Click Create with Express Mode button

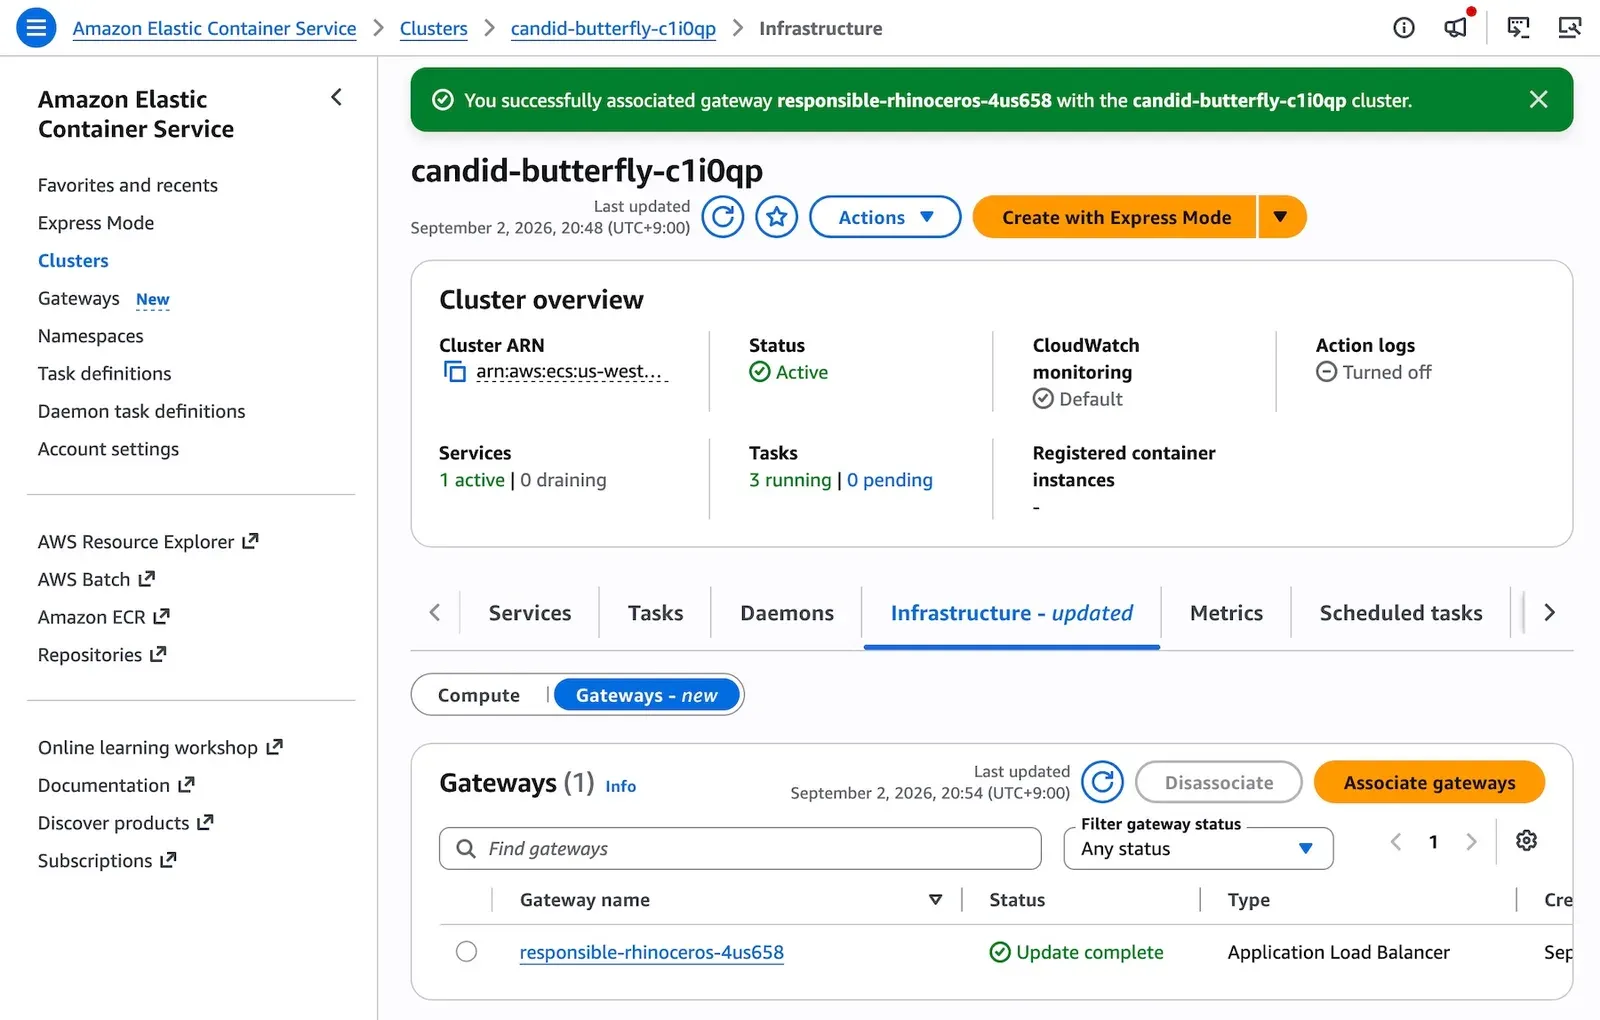1115,217
